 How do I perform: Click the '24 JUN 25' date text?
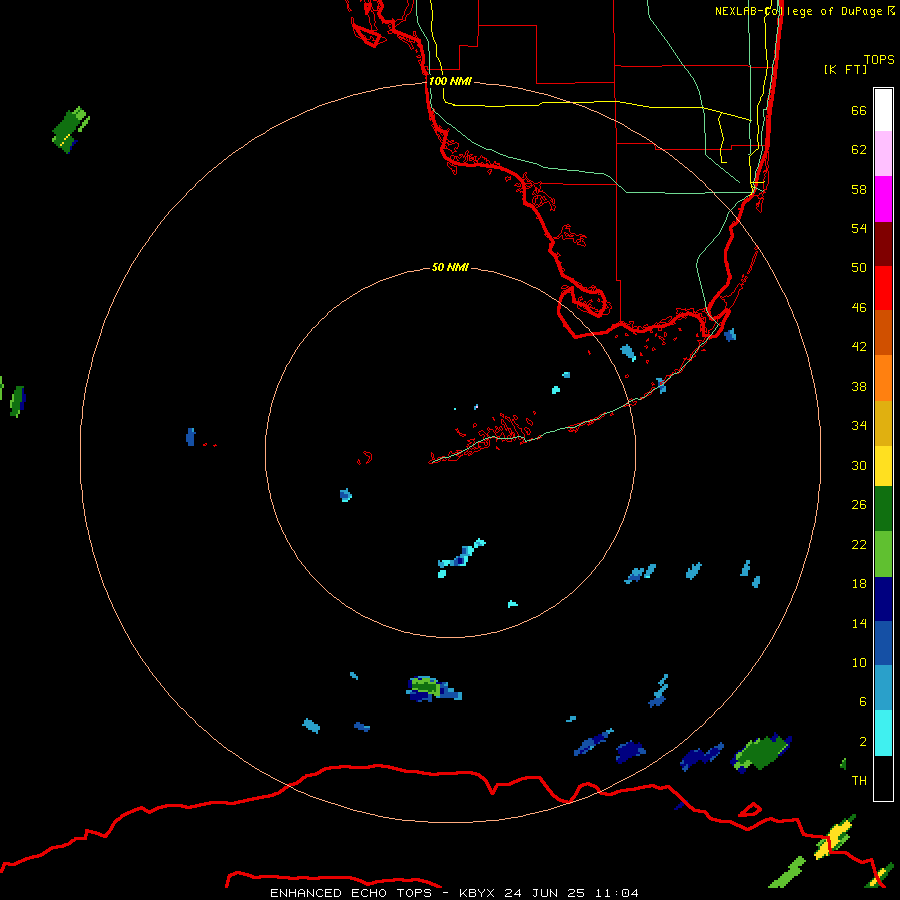point(544,893)
